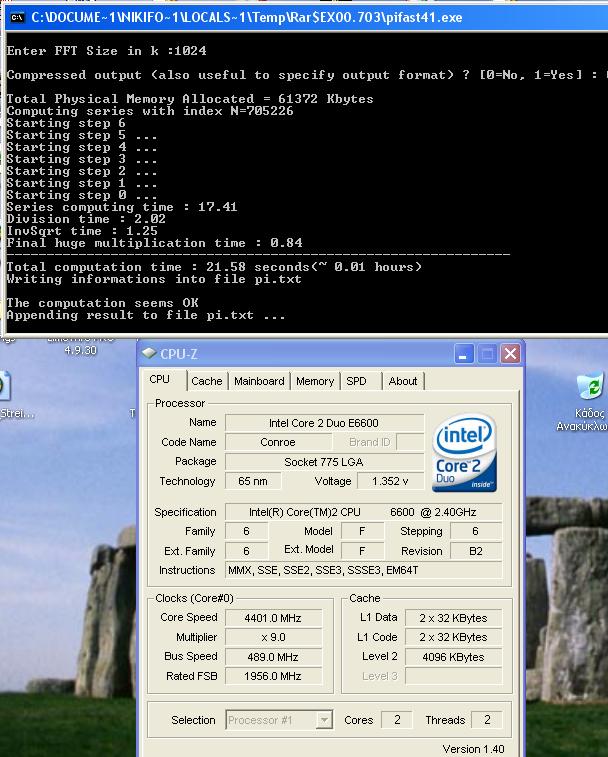
Task: Click the 'The computation seems OK' line
Action: [x=102, y=303]
